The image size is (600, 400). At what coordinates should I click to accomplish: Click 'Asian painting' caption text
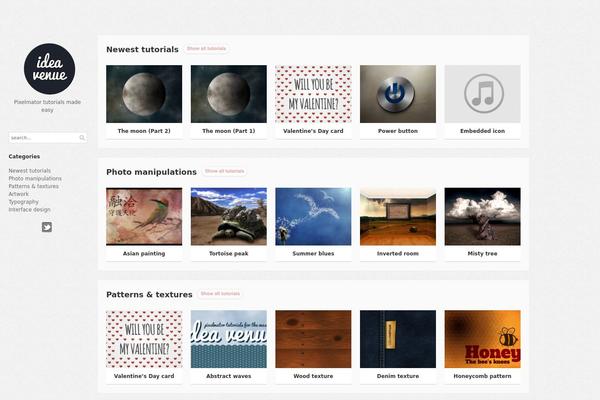(x=144, y=253)
